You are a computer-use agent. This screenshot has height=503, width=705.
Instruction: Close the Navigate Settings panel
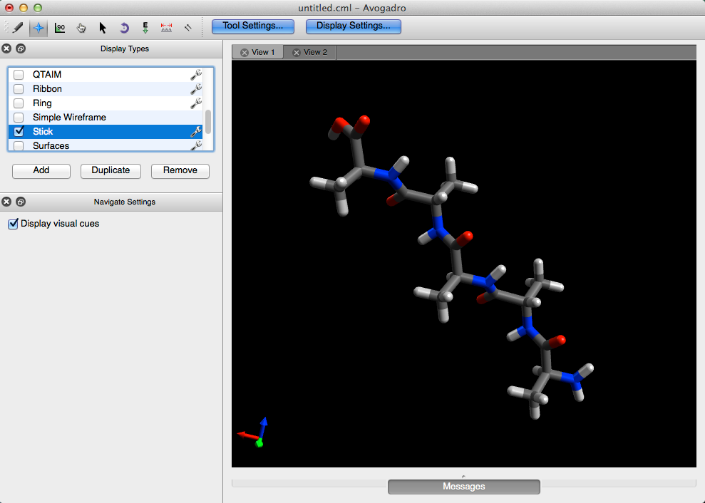pos(7,202)
